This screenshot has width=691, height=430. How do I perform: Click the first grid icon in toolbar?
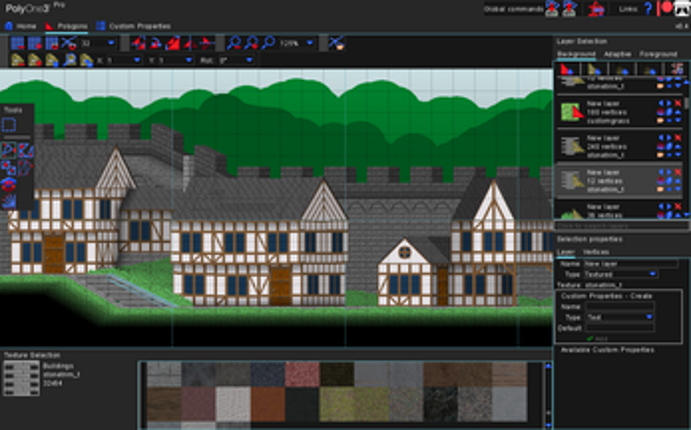click(16, 43)
